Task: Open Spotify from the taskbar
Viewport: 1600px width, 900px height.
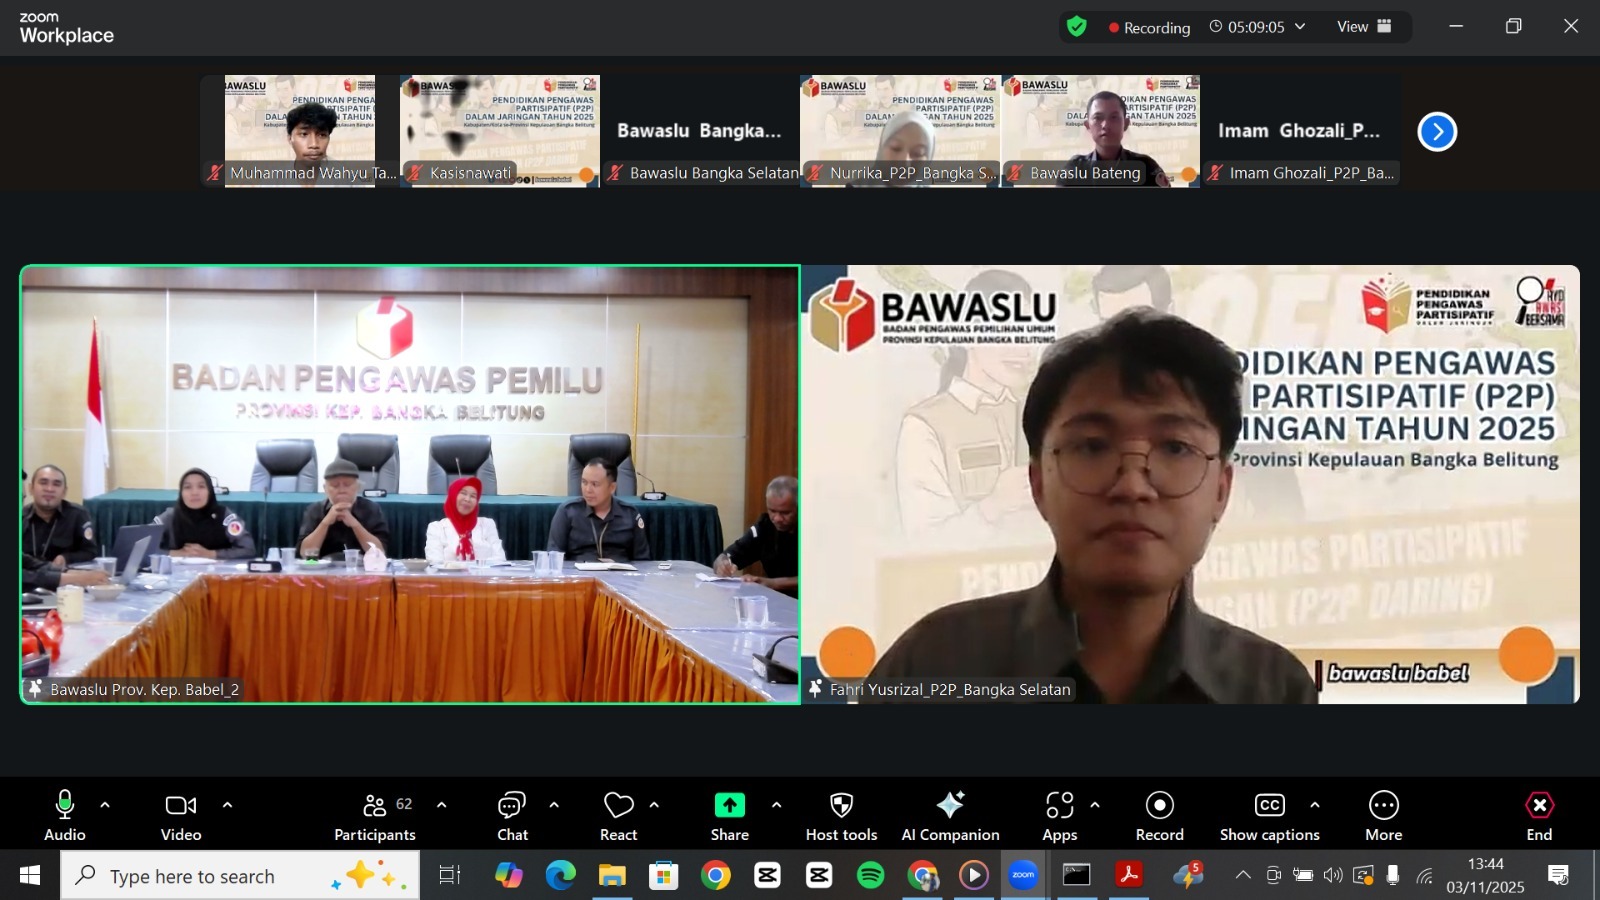Action: click(x=871, y=876)
